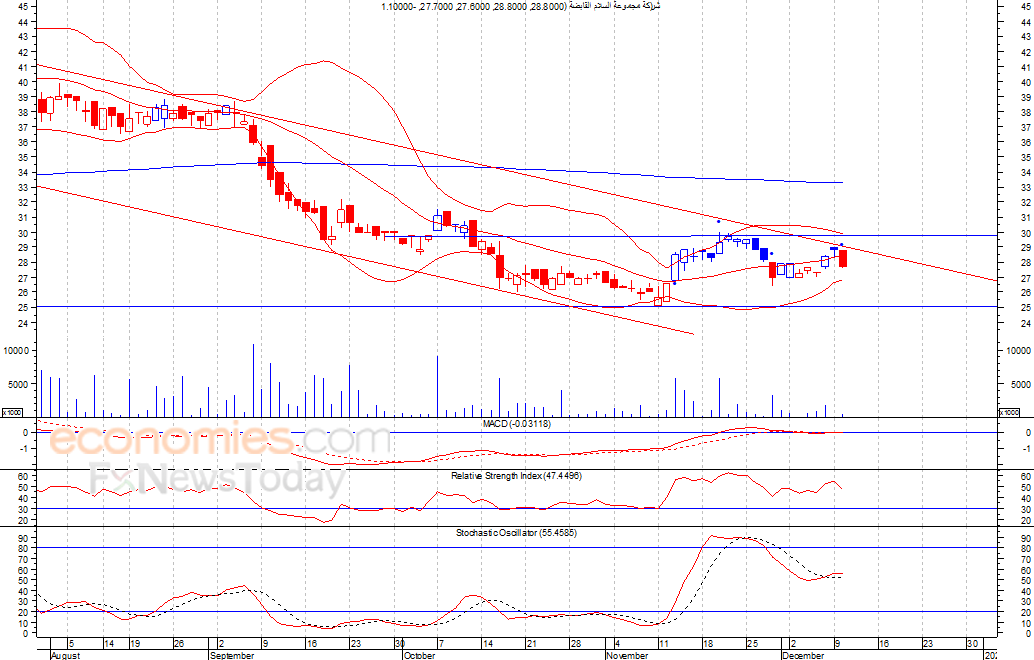
Task: Click the x1000 volume scale box on left
Action: coord(12,412)
